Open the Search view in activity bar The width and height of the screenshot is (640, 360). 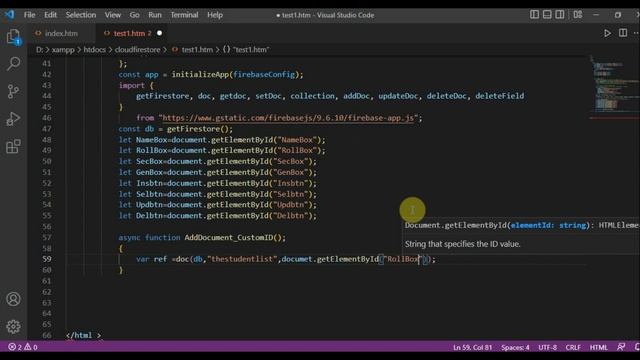[13, 64]
